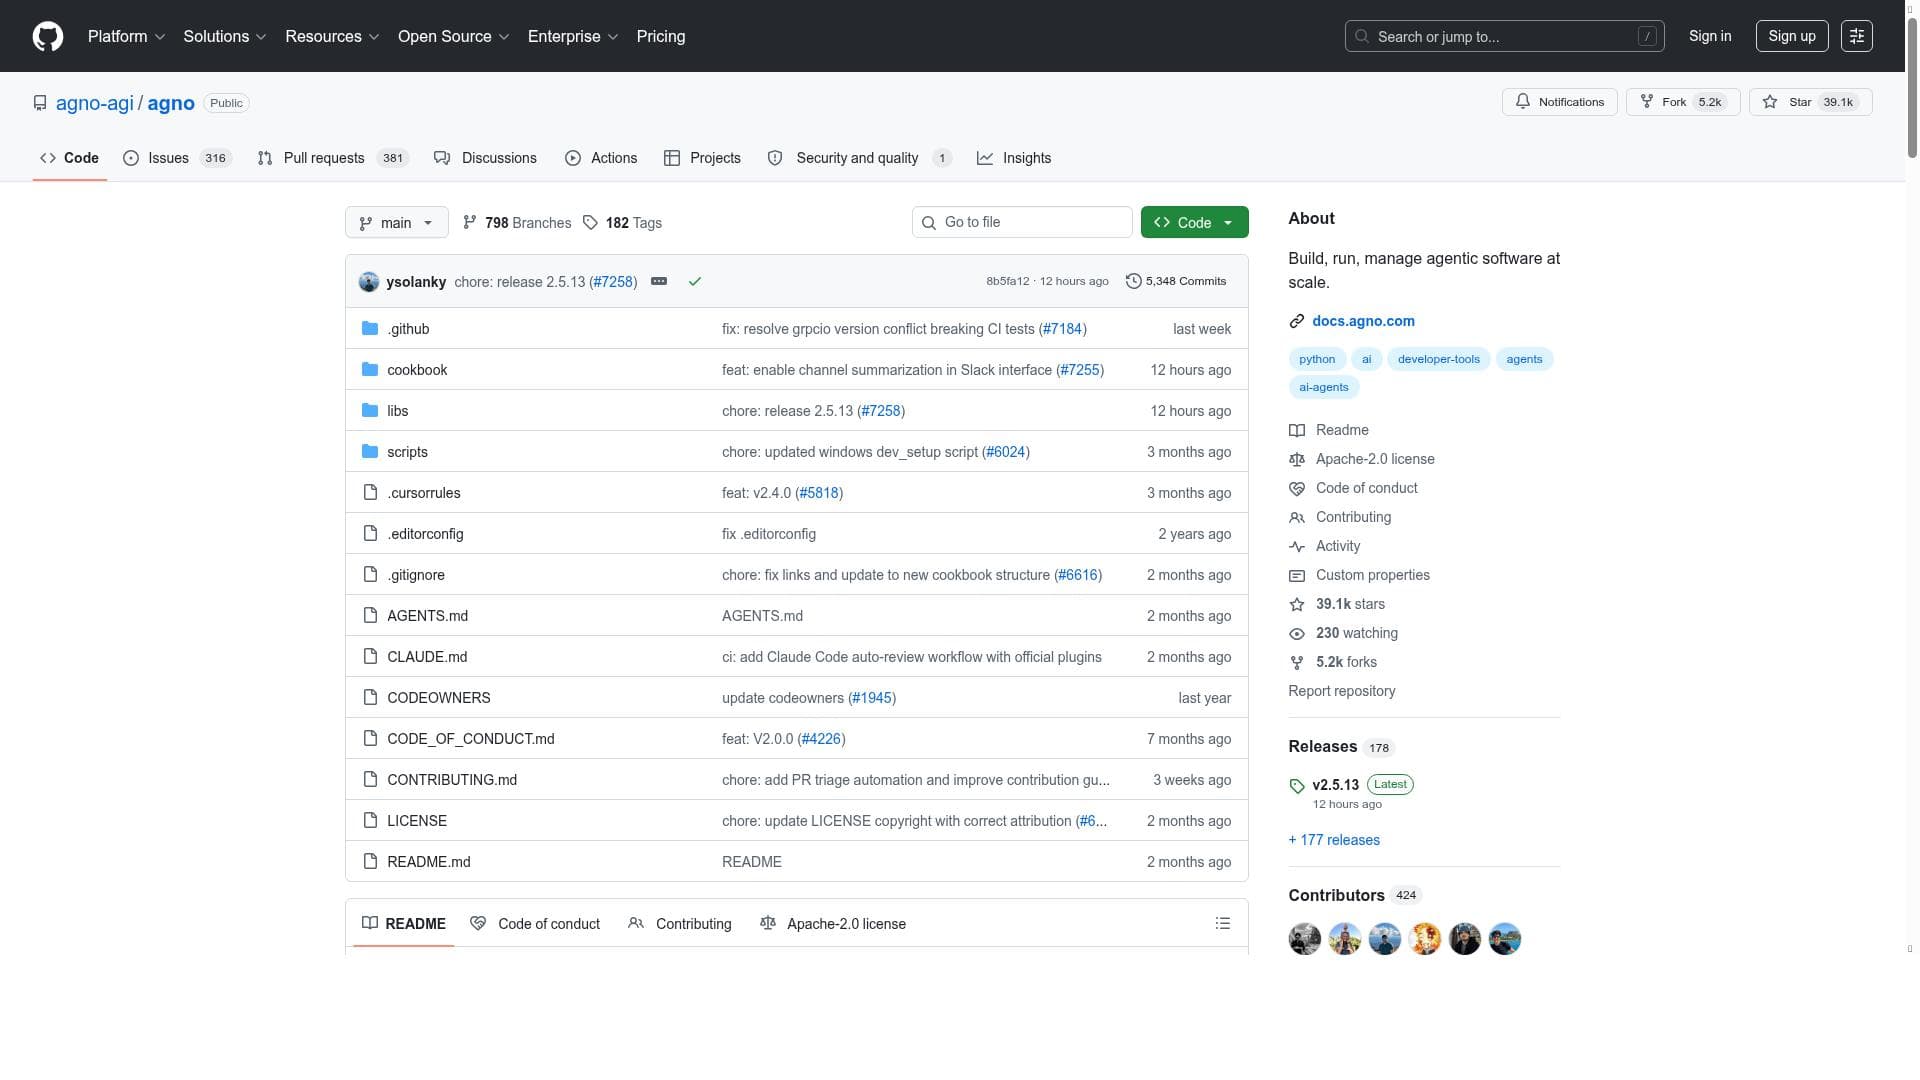Expand the Solutions menu

click(x=225, y=36)
